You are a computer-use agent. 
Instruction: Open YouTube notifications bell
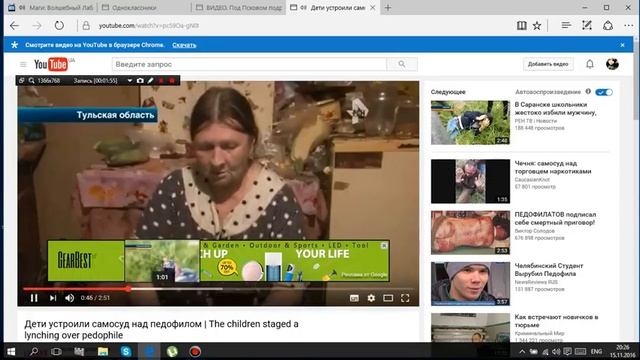pyautogui.click(x=590, y=64)
